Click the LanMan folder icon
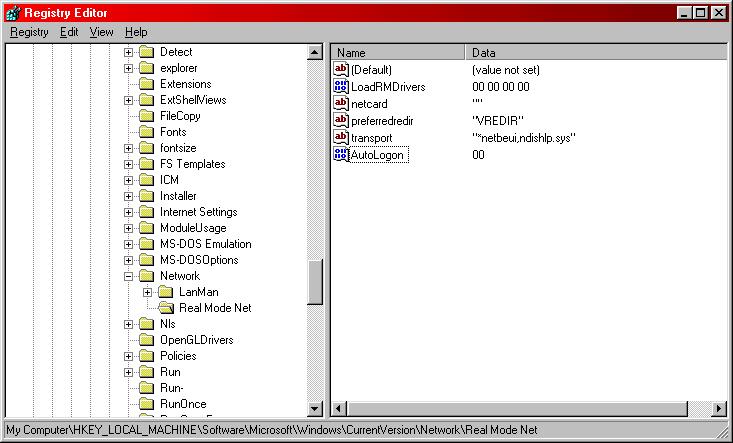The width and height of the screenshot is (733, 443). 166,292
